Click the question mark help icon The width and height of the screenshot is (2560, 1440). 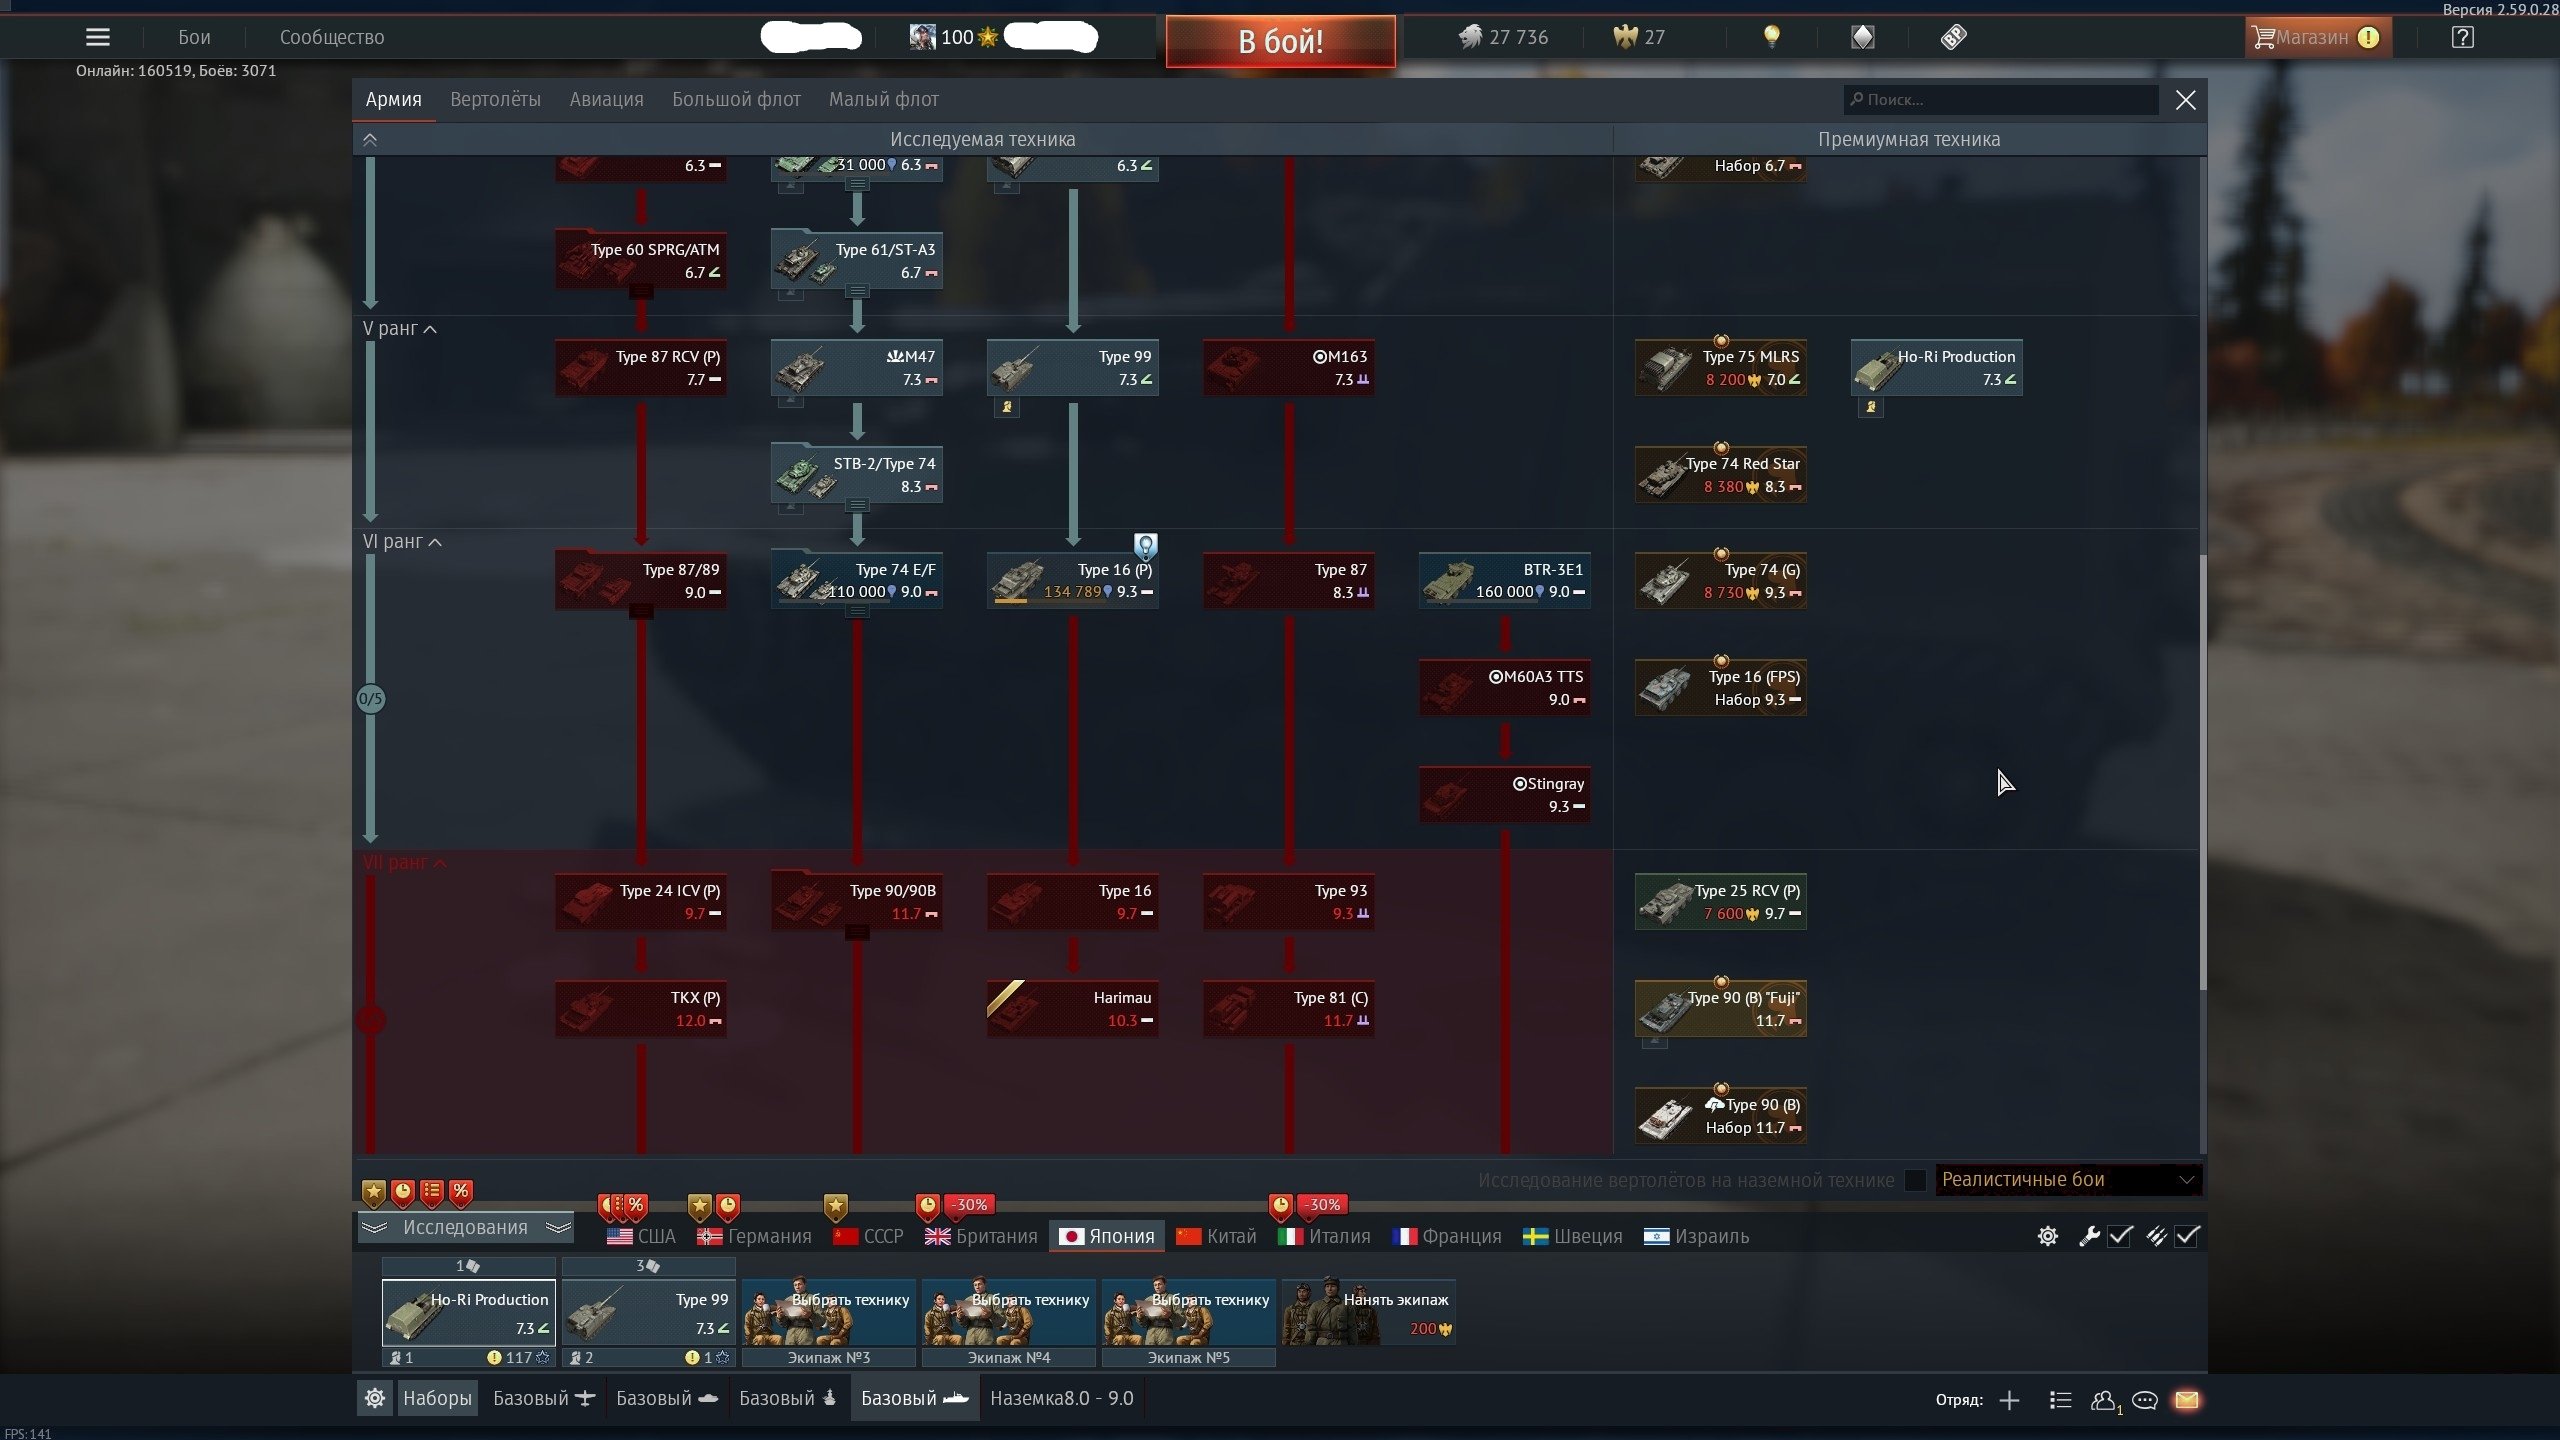2462,37
